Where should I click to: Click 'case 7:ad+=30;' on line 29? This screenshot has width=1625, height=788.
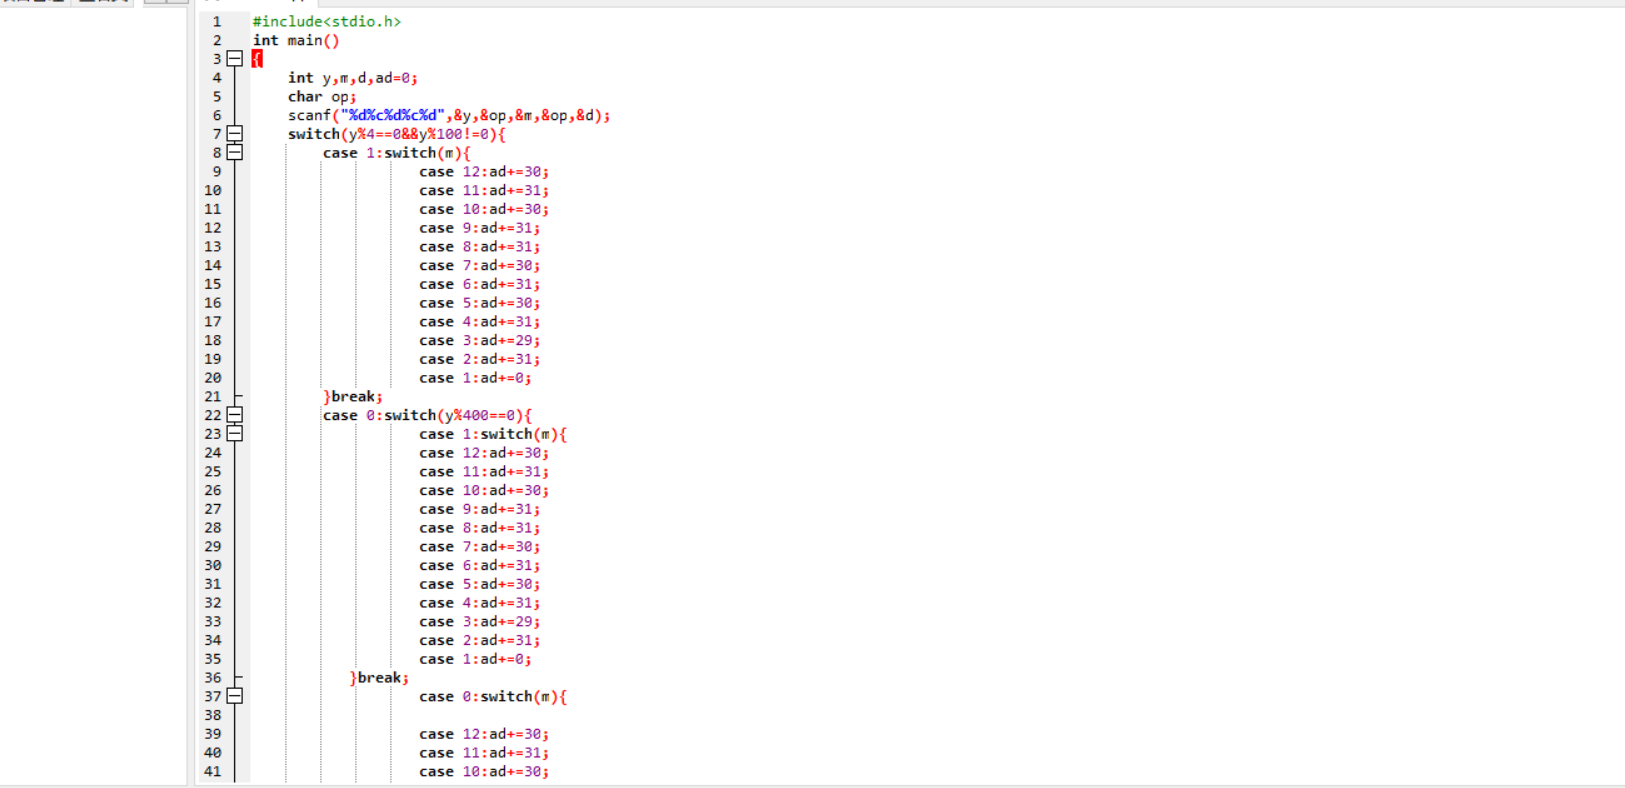[x=480, y=547]
